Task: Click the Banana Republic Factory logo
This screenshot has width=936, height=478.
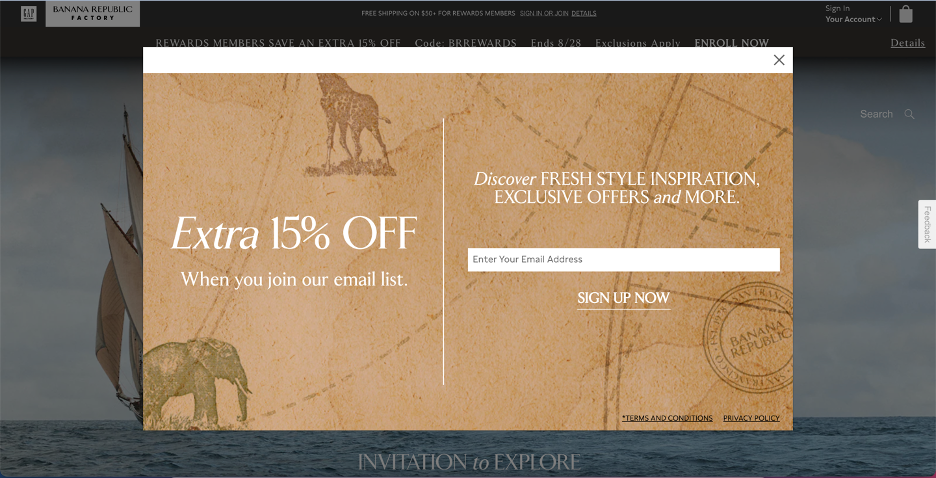Action: point(93,14)
